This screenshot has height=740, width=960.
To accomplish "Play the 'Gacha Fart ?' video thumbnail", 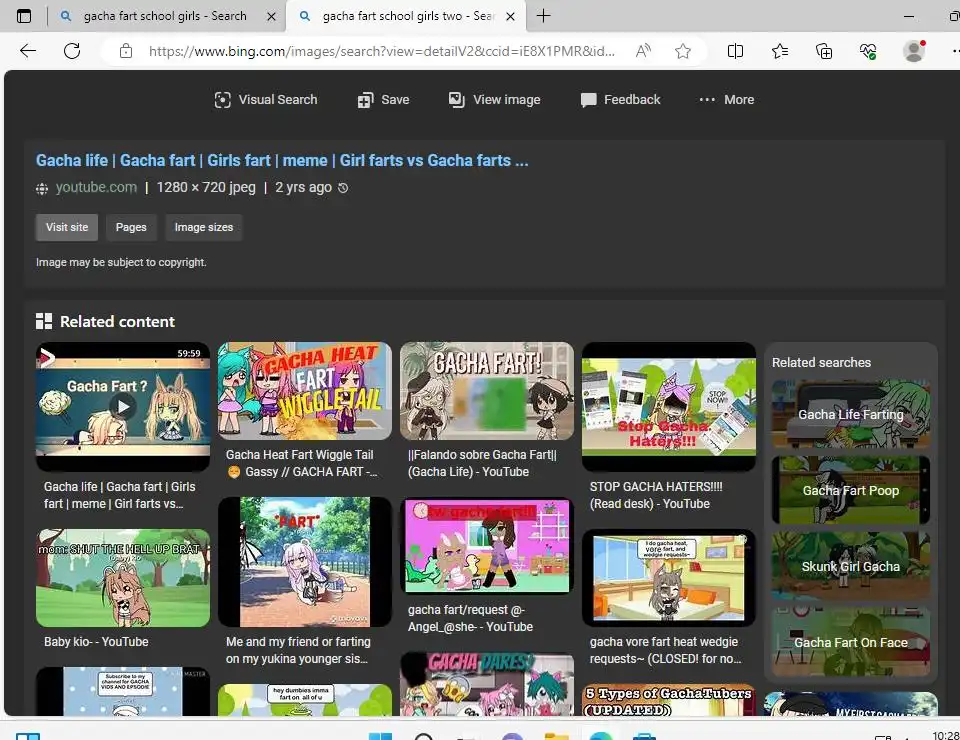I will click(123, 407).
